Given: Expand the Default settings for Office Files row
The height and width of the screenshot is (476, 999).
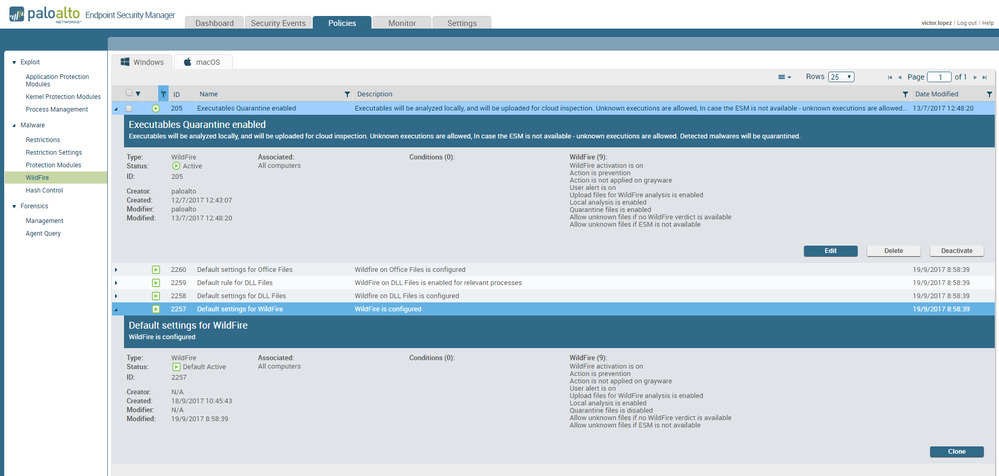Looking at the screenshot, I should (x=116, y=270).
